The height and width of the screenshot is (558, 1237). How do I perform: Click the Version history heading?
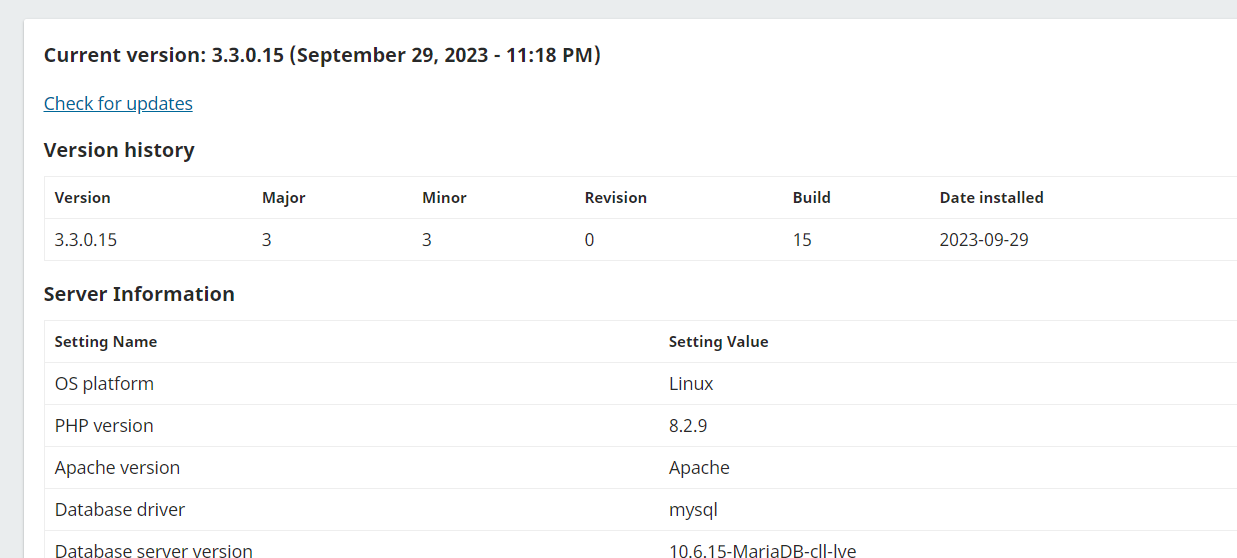119,150
